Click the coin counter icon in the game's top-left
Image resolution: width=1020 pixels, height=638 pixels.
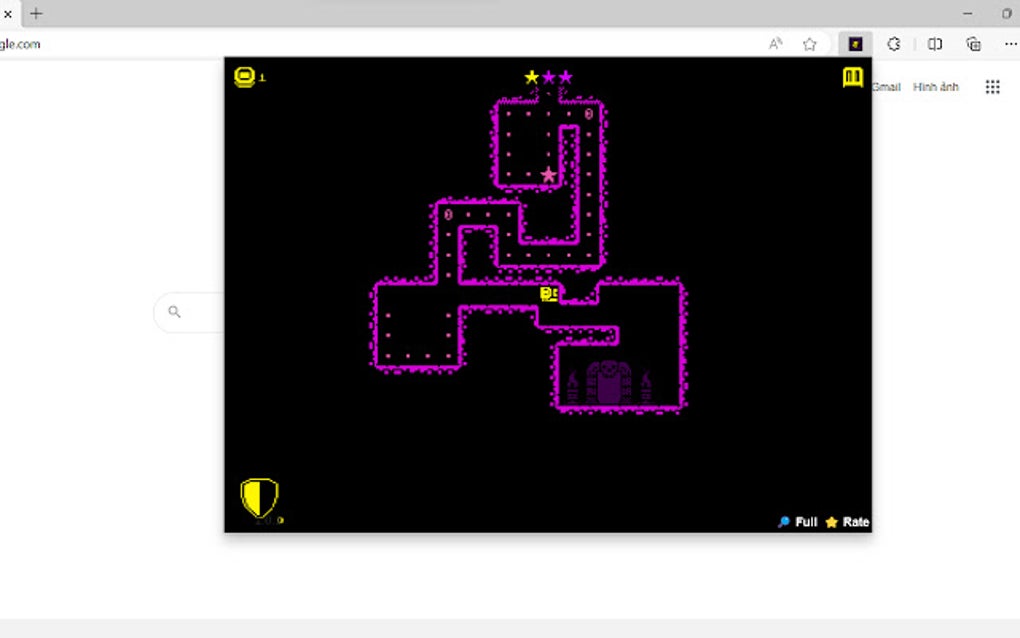pos(244,77)
